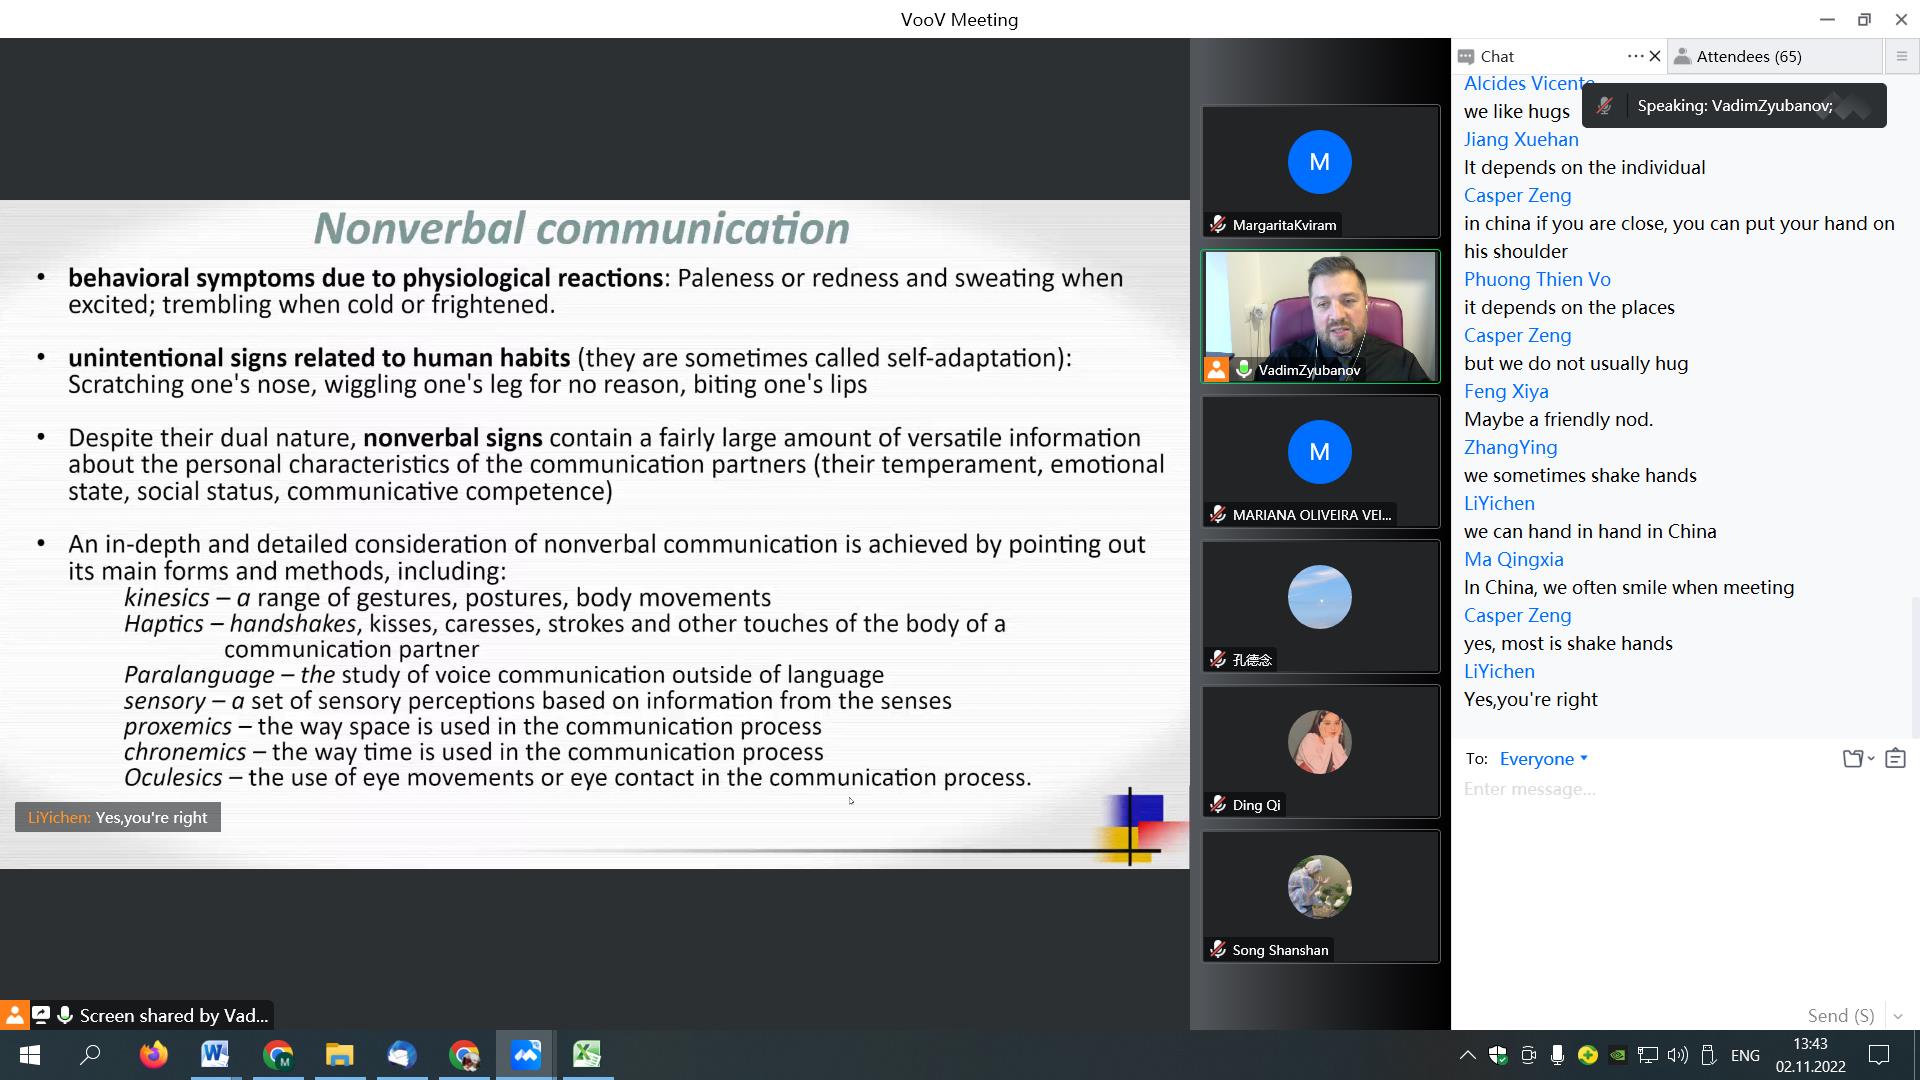Open Windows Security tray icon
Image resolution: width=1920 pixels, height=1080 pixels.
[x=1498, y=1055]
